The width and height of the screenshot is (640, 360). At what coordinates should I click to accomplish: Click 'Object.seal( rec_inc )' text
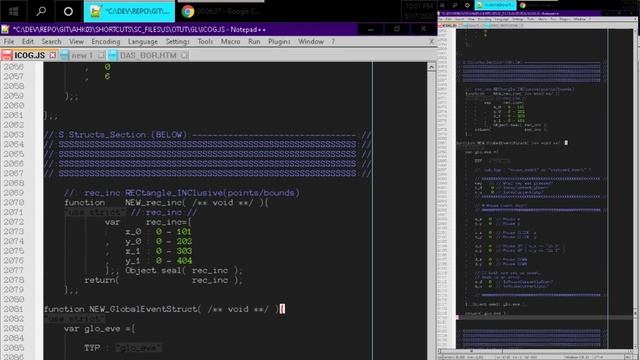click(x=181, y=270)
